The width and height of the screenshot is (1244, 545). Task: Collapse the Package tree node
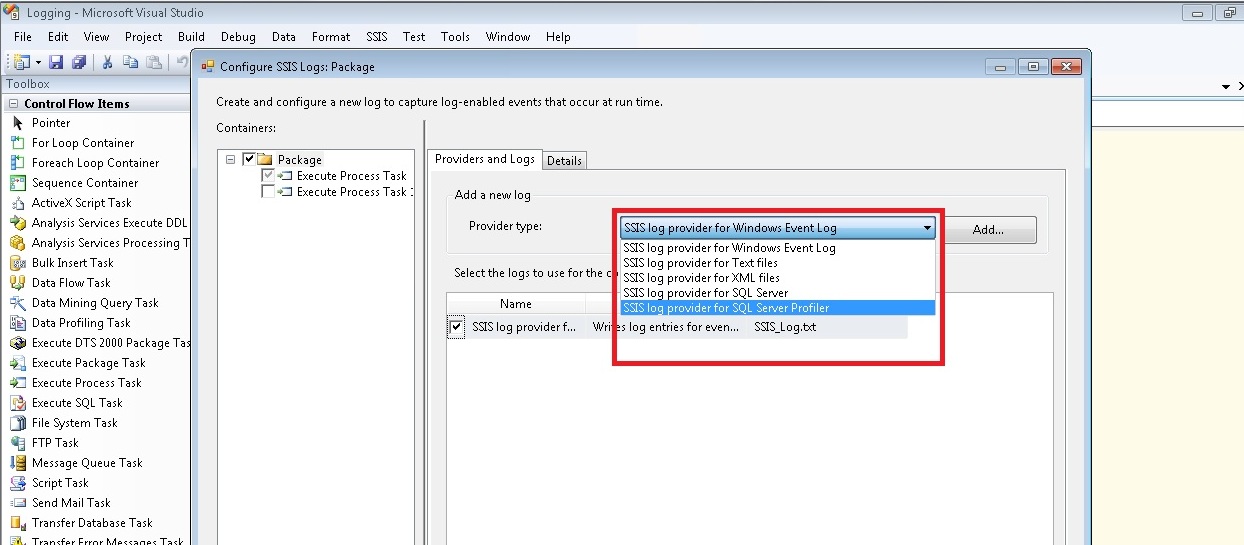point(231,159)
